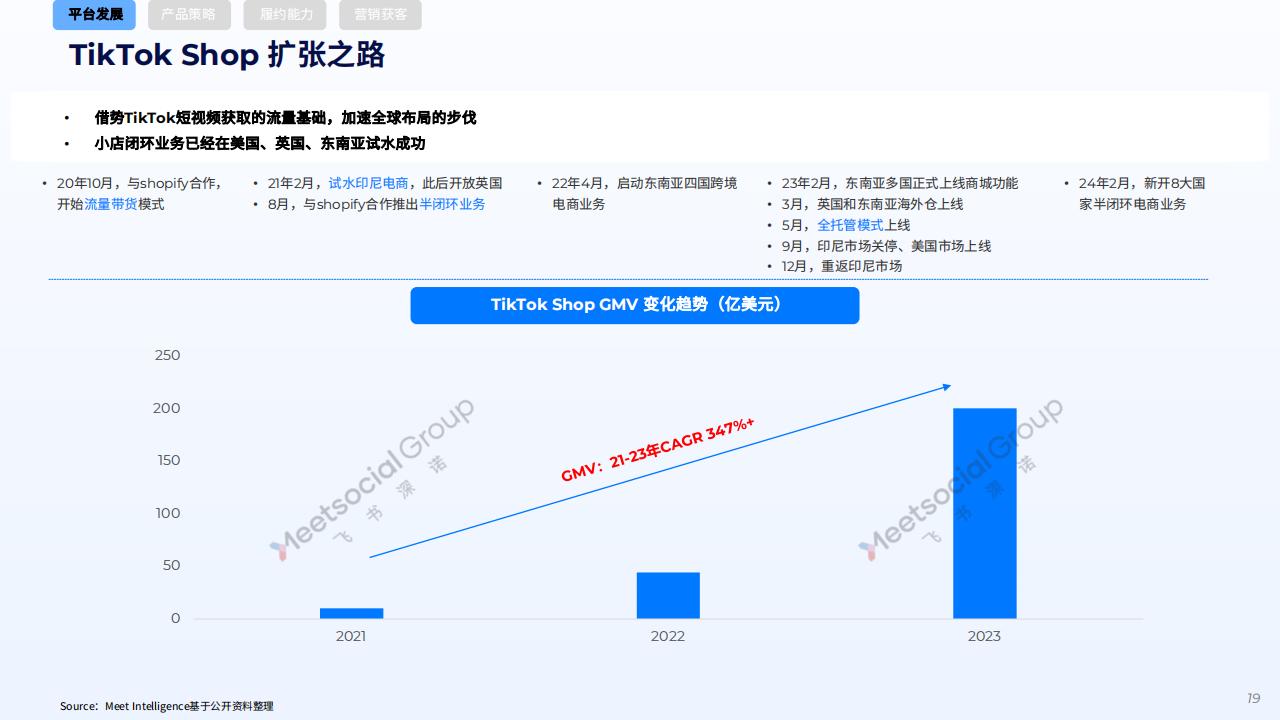
Task: Click the 2022 axis label
Action: (x=668, y=636)
